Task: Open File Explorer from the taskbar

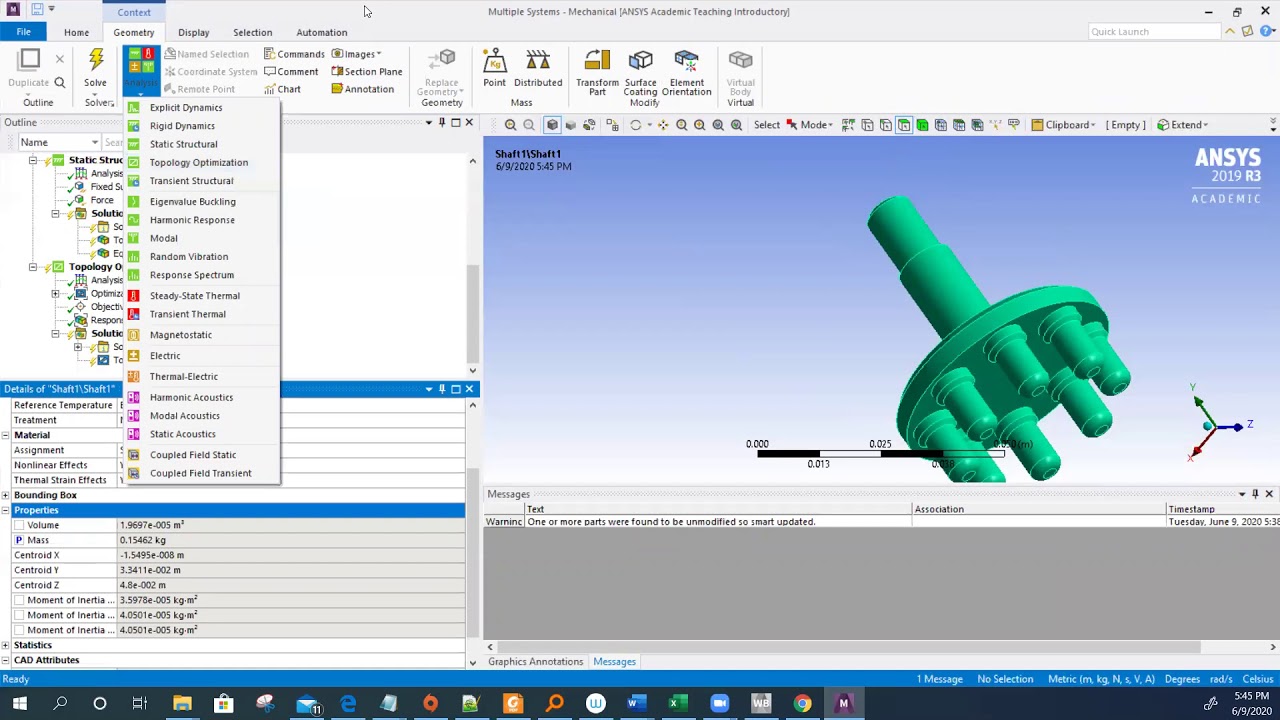Action: coord(182,703)
